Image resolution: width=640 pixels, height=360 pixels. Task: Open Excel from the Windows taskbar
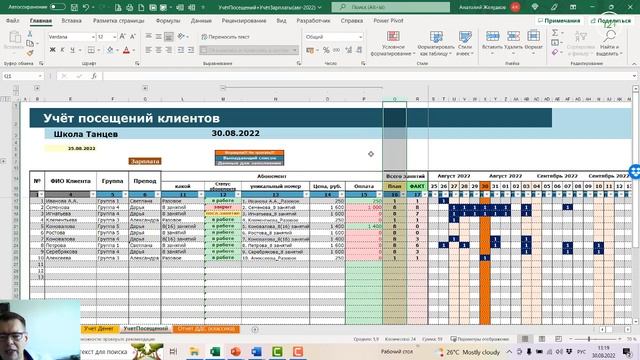(x=215, y=351)
